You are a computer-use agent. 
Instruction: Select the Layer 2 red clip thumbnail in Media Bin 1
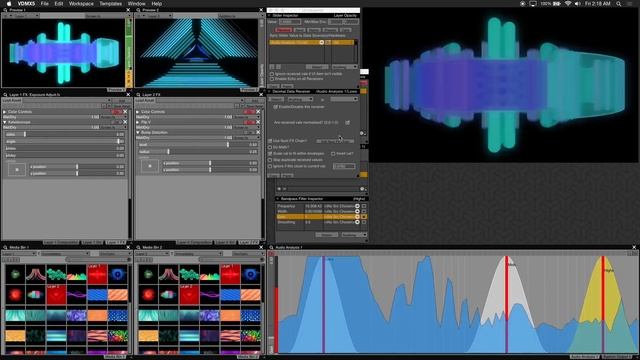(56, 294)
